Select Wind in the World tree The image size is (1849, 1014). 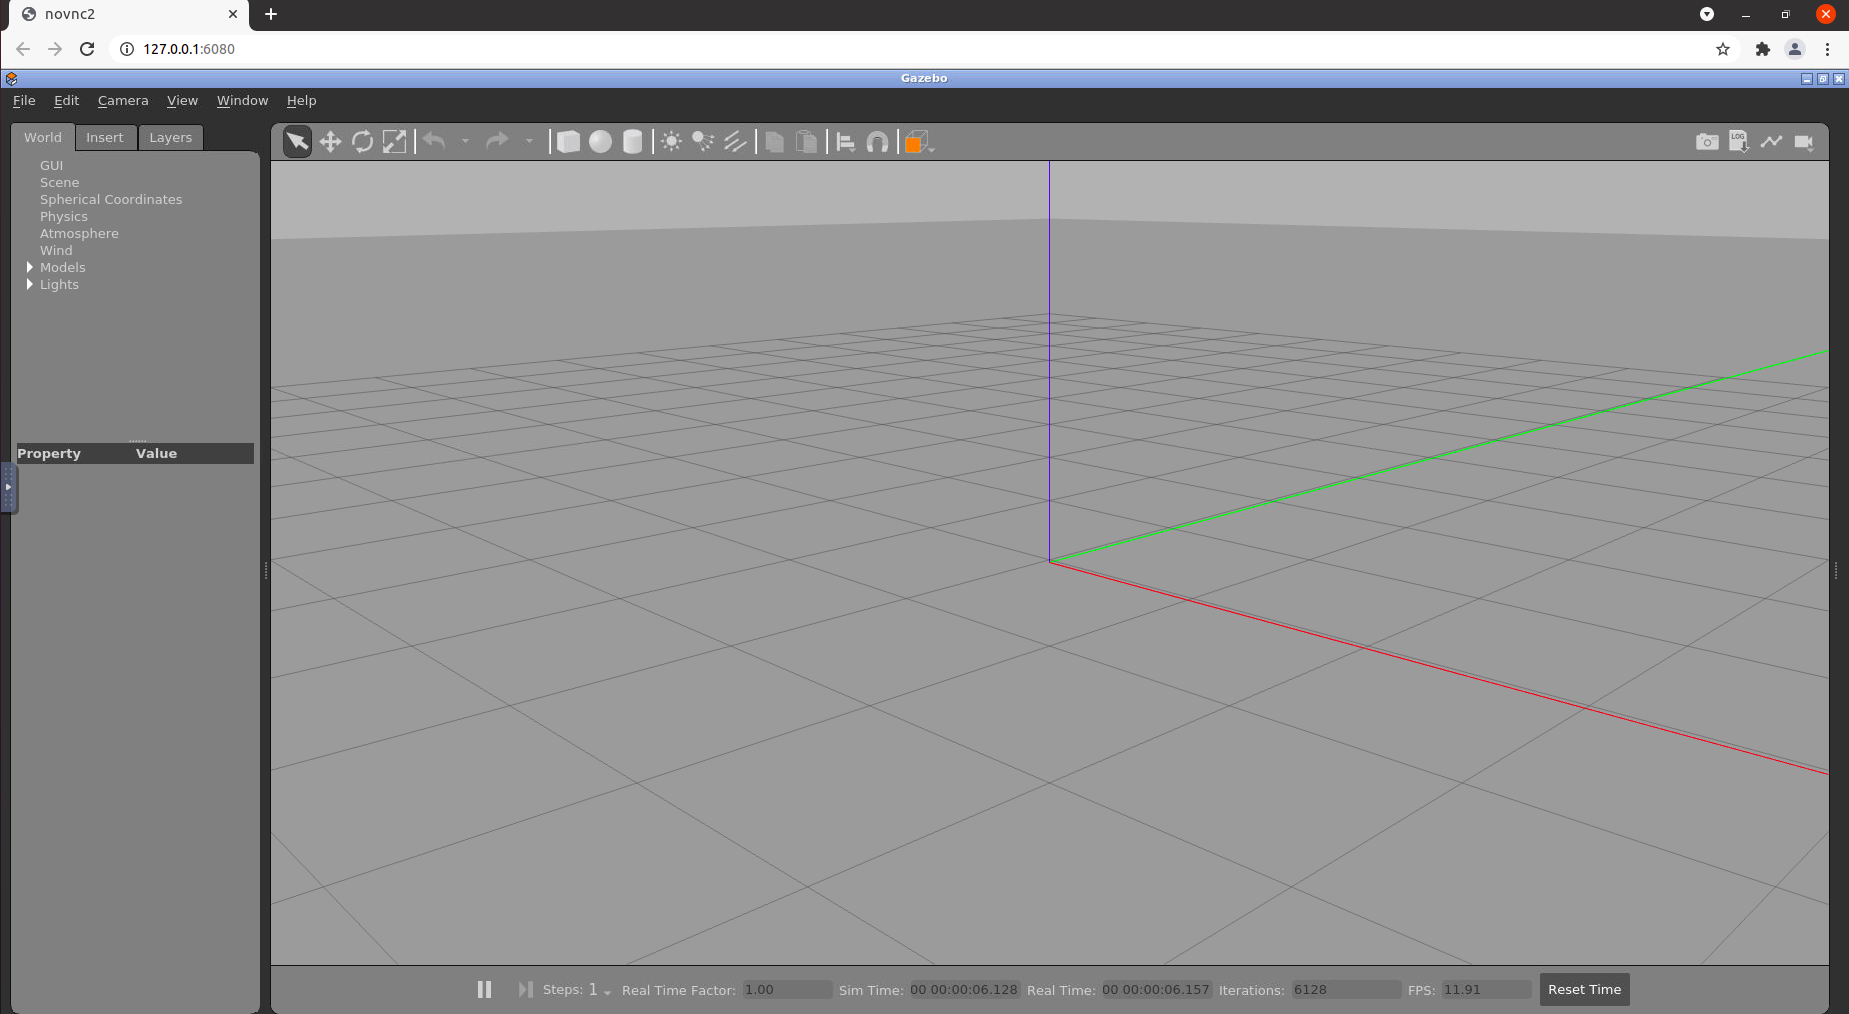pos(56,250)
